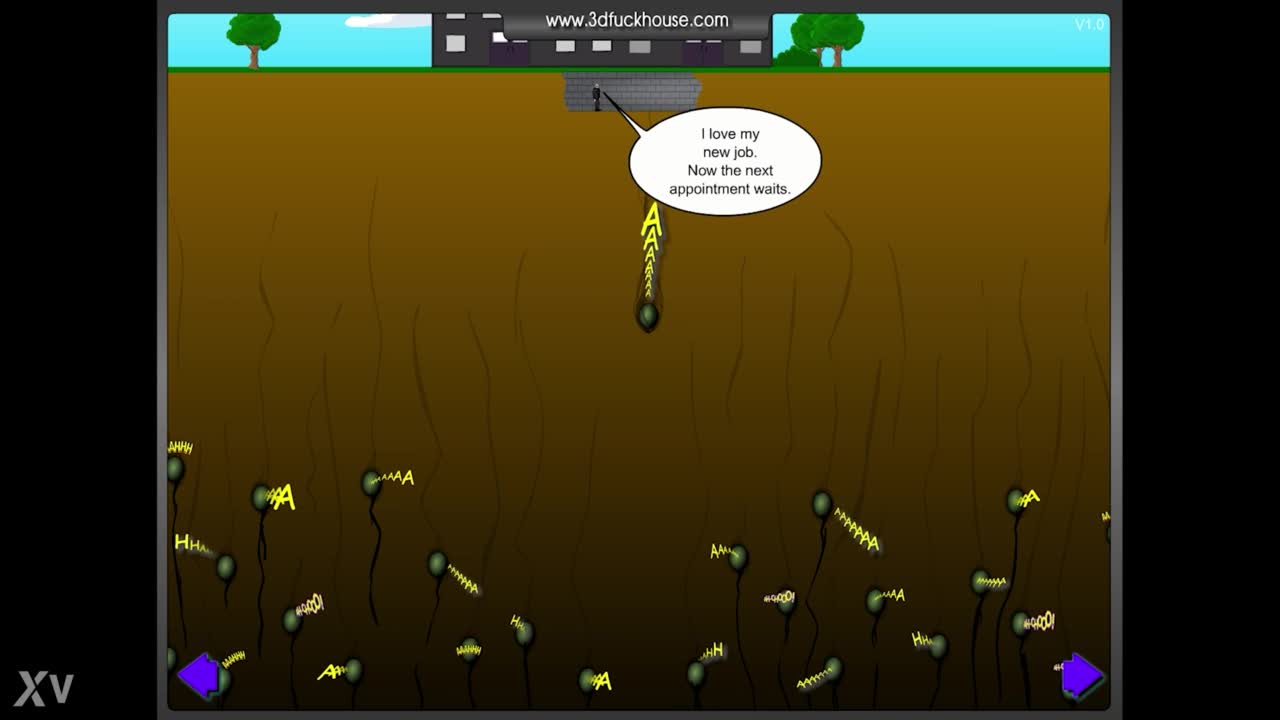Click the website URL banner at top
This screenshot has width=1280, height=720.
[636, 21]
